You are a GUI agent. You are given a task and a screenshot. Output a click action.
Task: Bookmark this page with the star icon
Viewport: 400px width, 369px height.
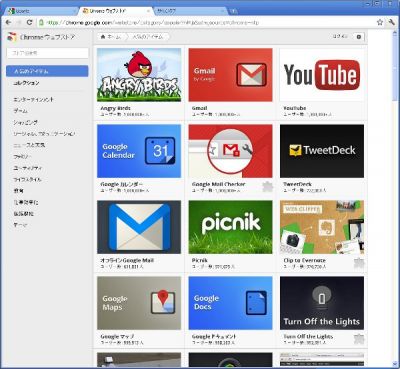(x=380, y=23)
